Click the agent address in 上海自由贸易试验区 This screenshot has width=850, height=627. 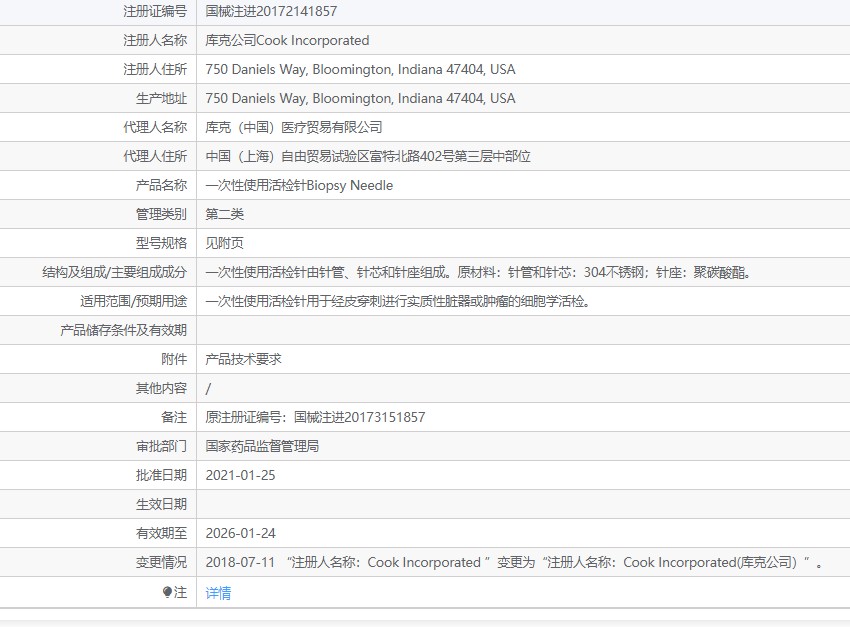tap(368, 157)
